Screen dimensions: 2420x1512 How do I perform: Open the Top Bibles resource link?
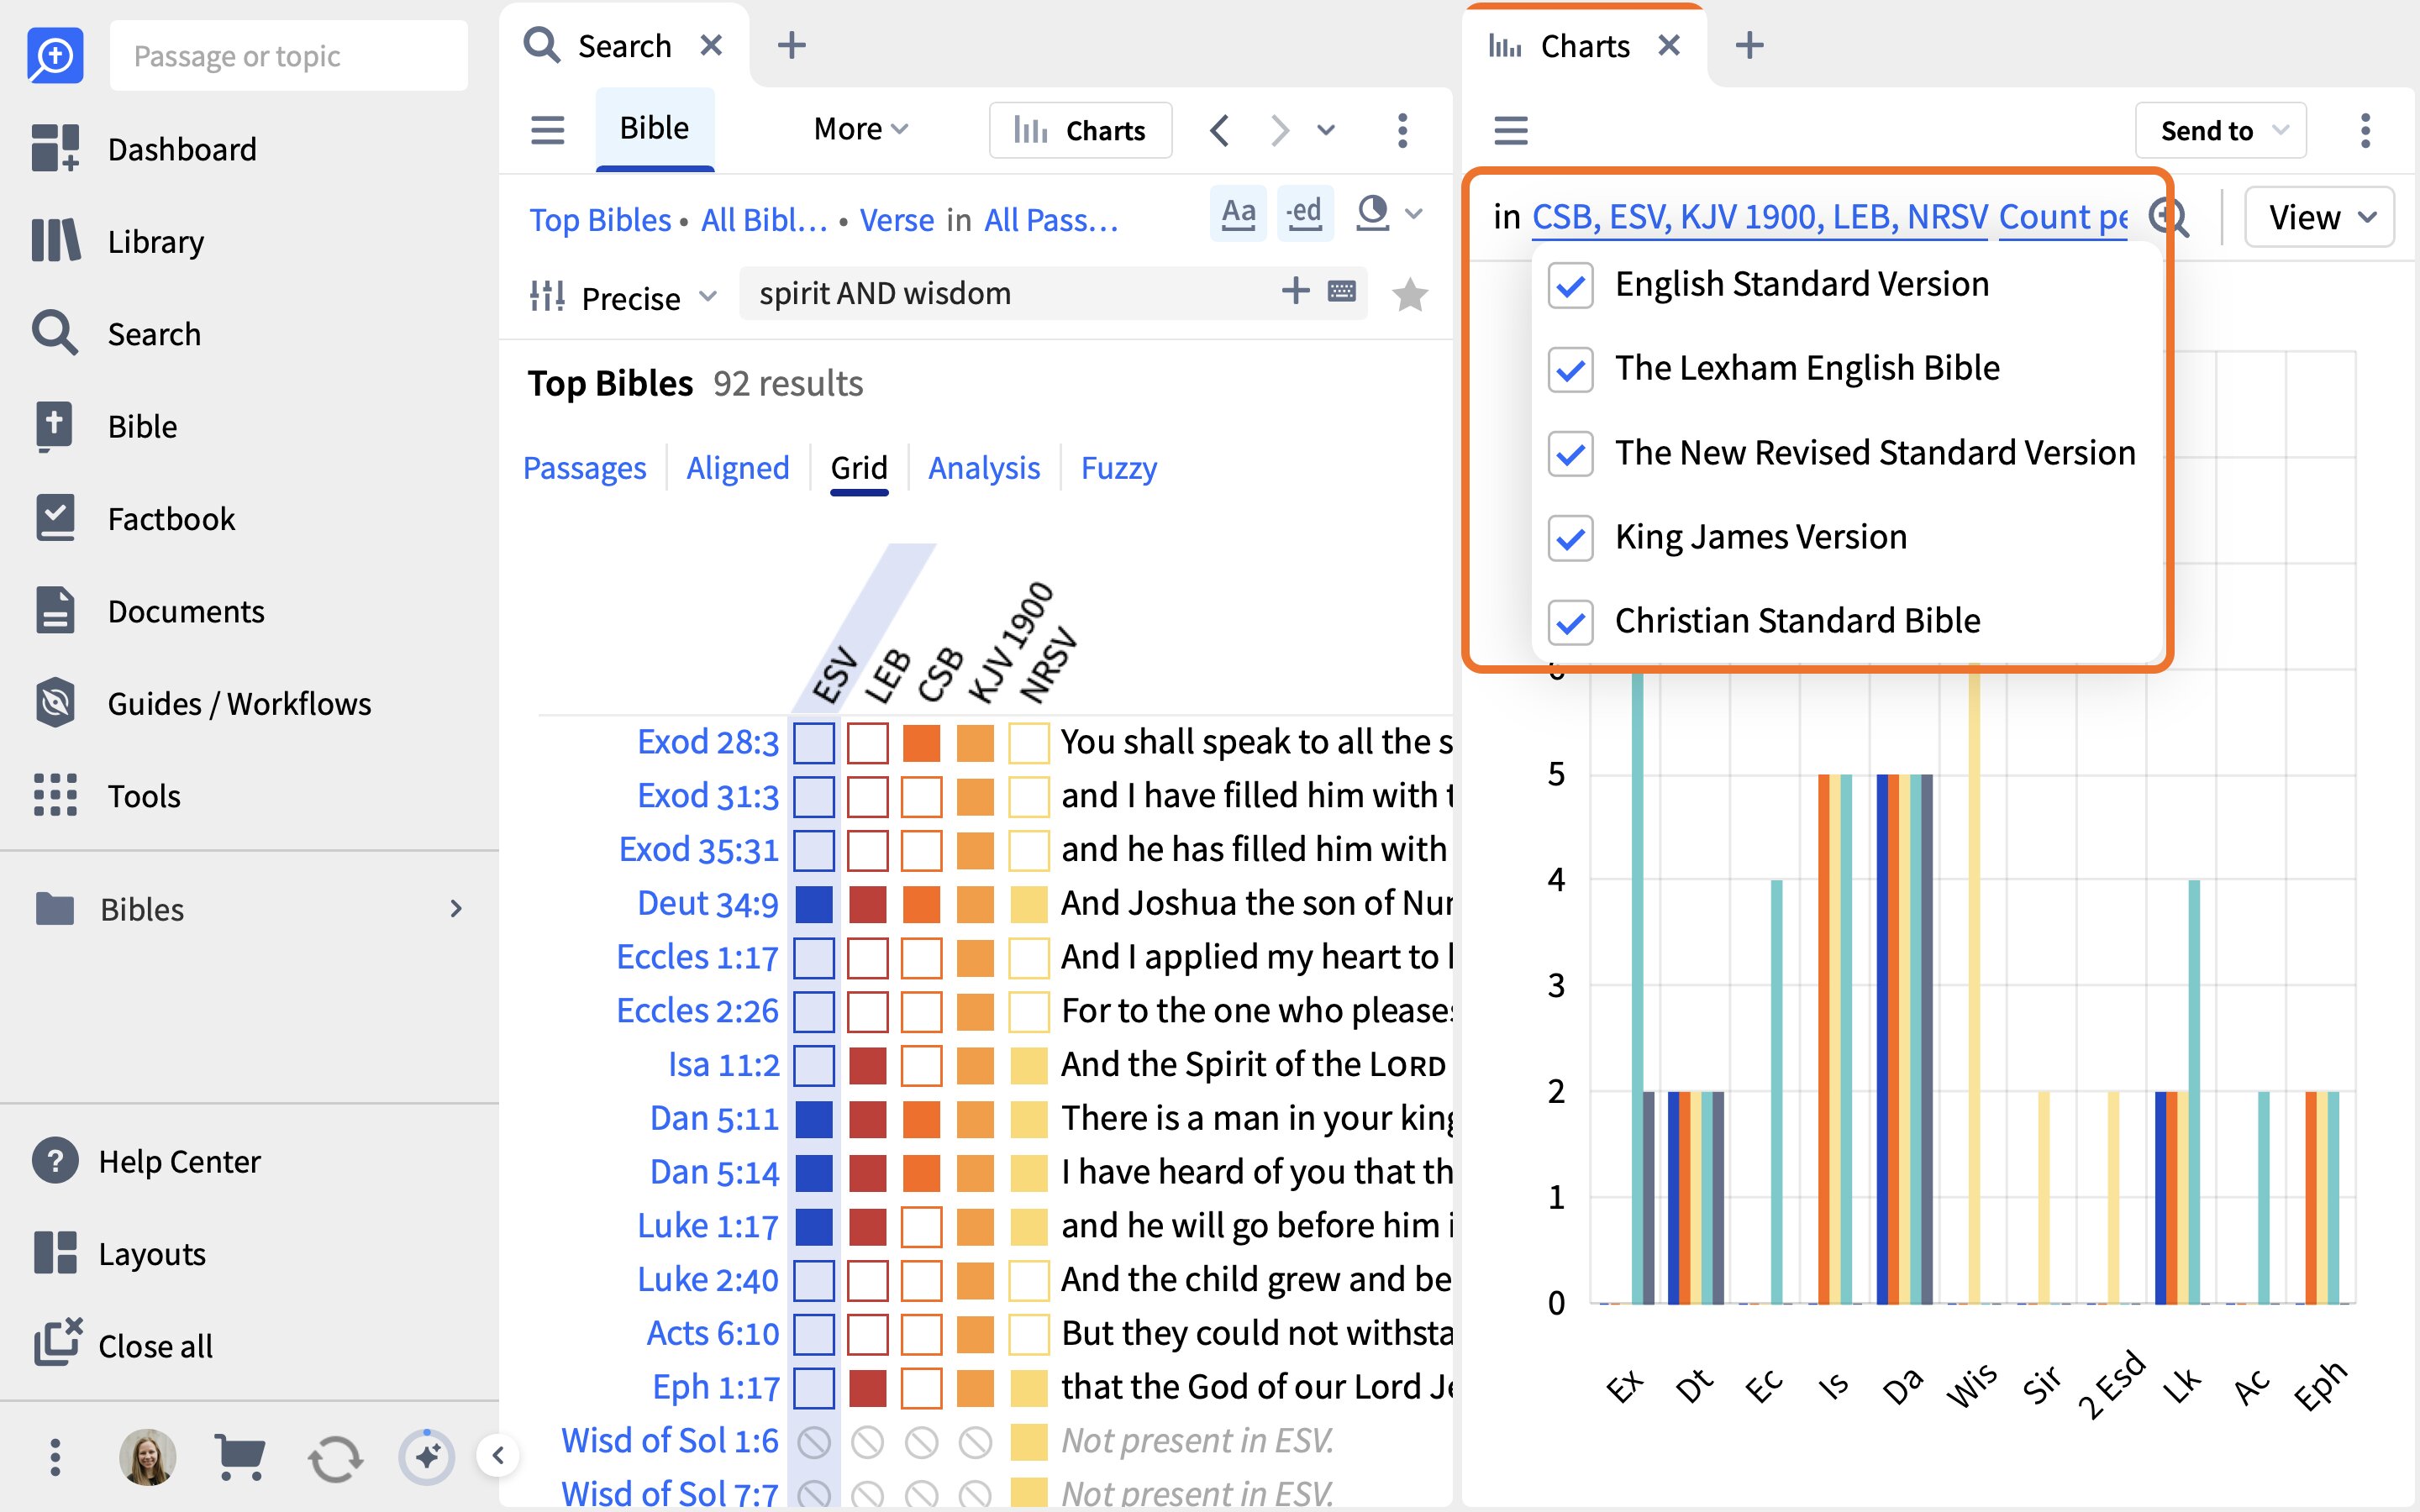600,219
